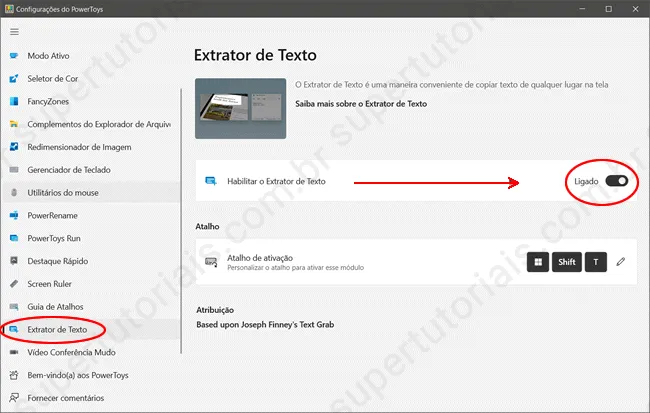
Task: Click the sidebar vertical scrollbar
Action: (181, 221)
